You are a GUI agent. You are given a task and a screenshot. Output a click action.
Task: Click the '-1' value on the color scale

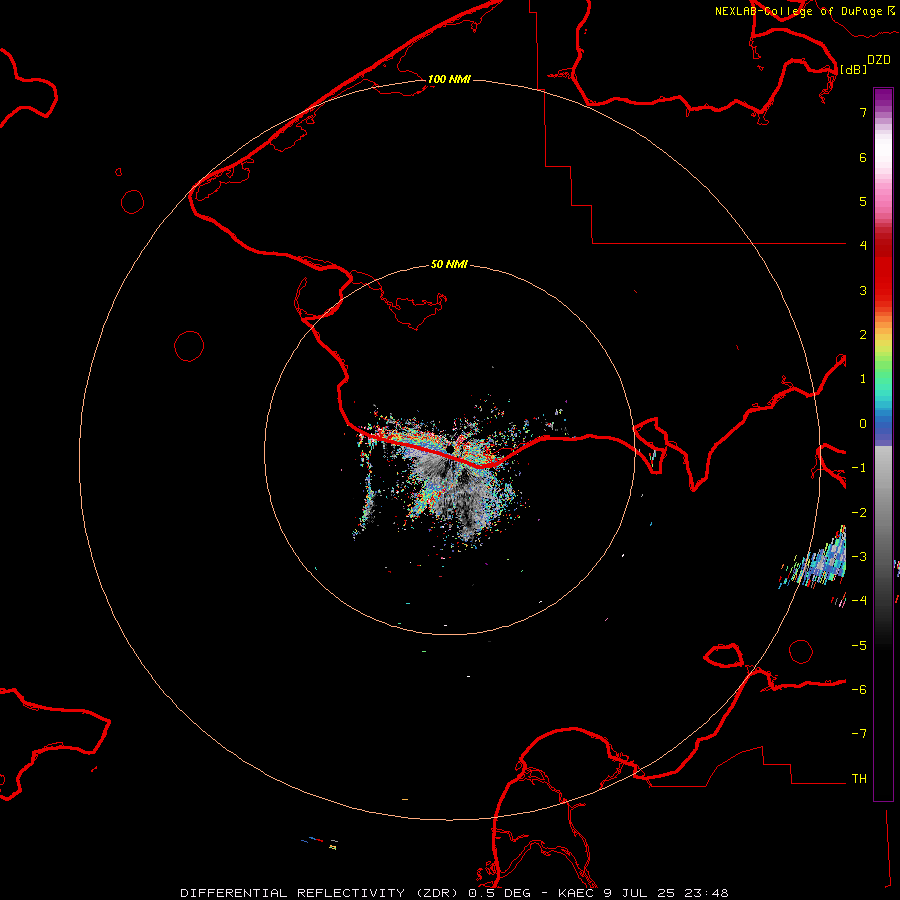click(859, 468)
